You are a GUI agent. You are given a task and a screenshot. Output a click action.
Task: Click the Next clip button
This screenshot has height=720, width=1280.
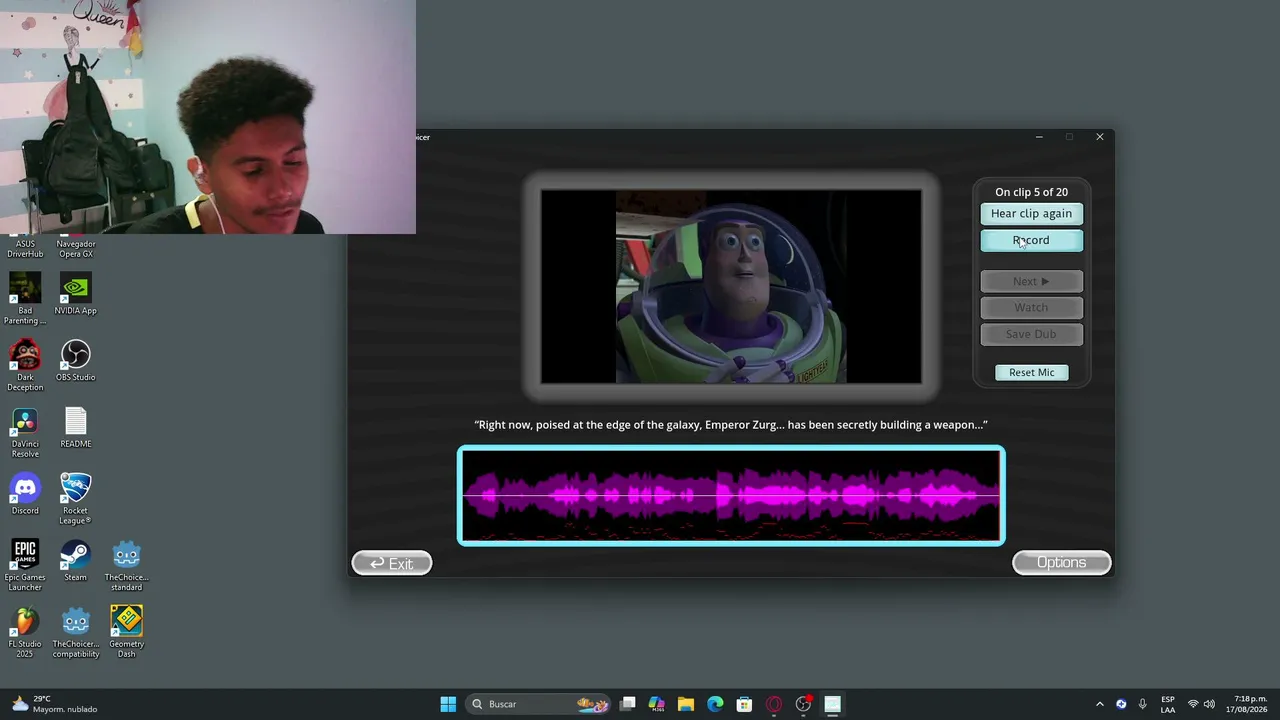click(1031, 281)
